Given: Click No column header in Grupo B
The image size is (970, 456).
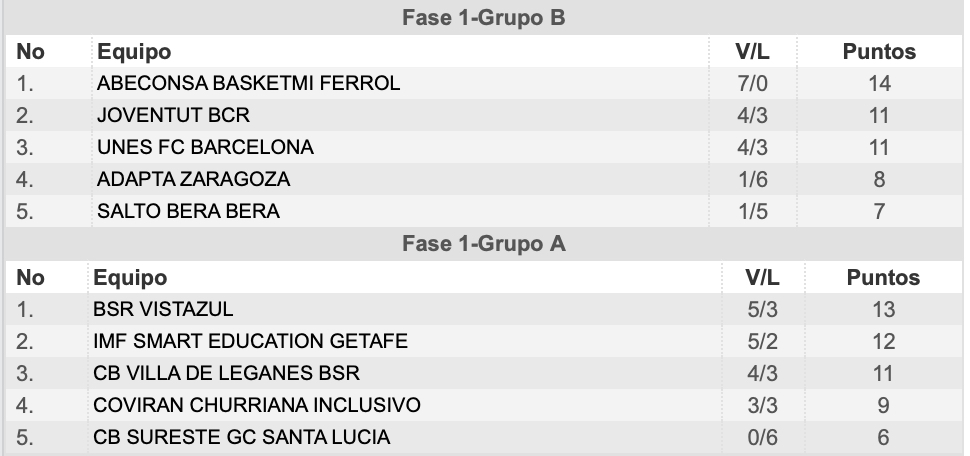Looking at the screenshot, I should [30, 51].
